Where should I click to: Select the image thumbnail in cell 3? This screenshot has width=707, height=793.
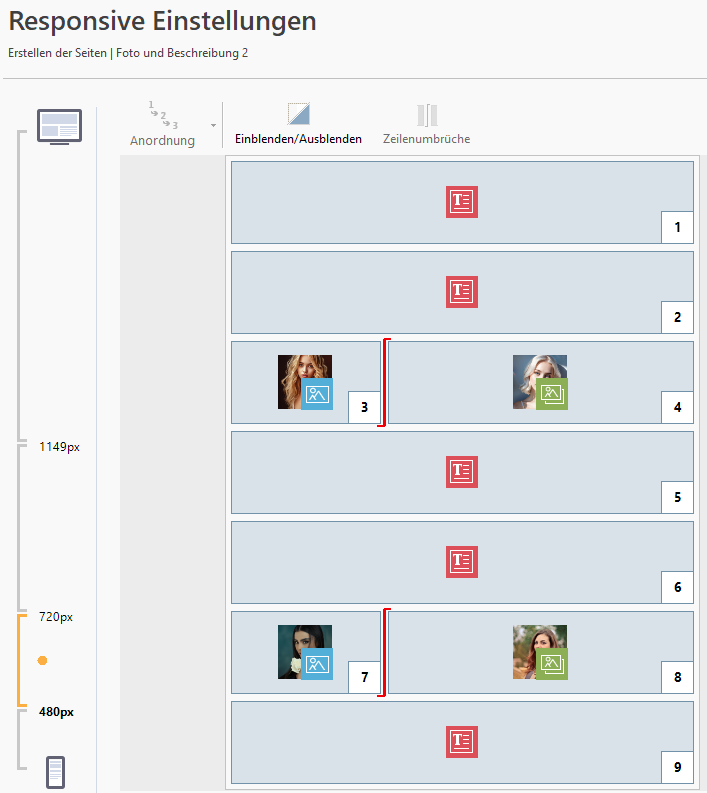click(x=305, y=382)
